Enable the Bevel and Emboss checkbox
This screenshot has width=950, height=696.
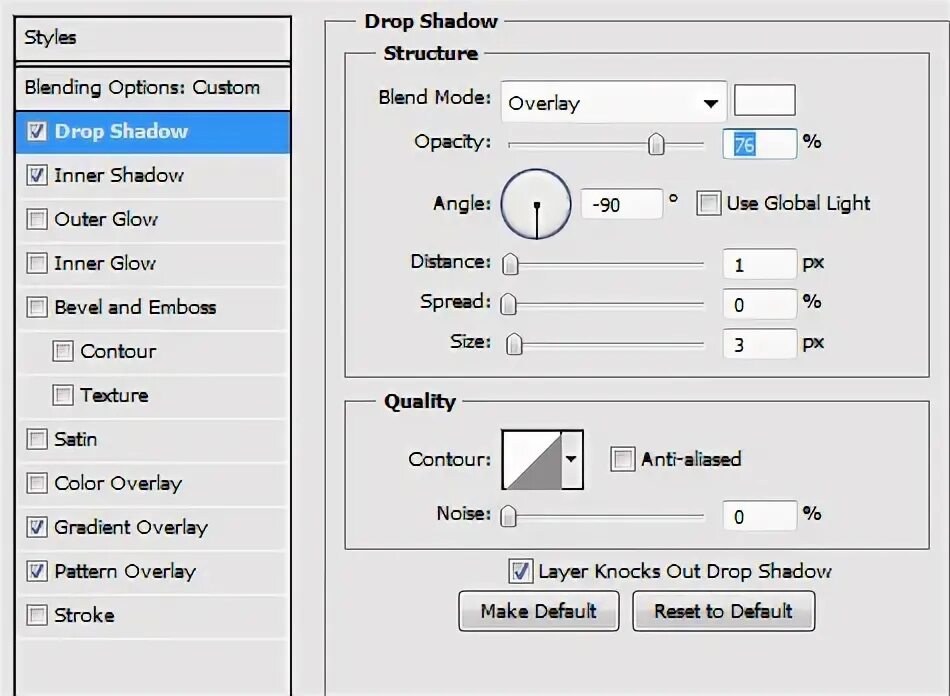point(36,307)
